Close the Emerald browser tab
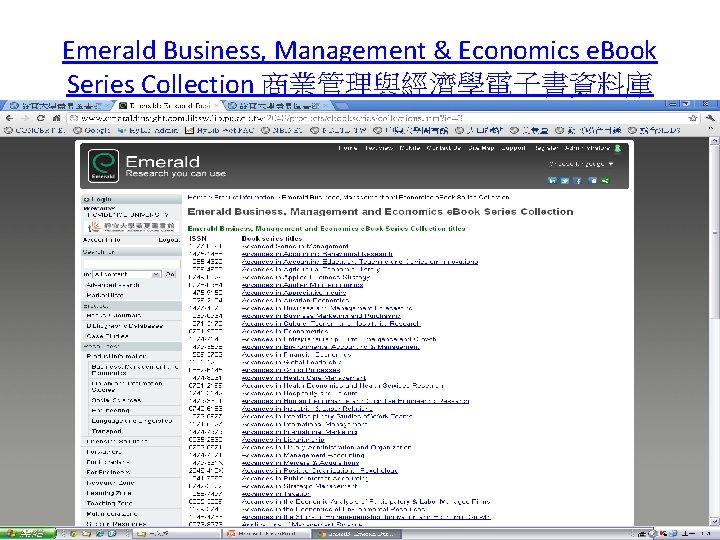This screenshot has width=720, height=540. 217,106
